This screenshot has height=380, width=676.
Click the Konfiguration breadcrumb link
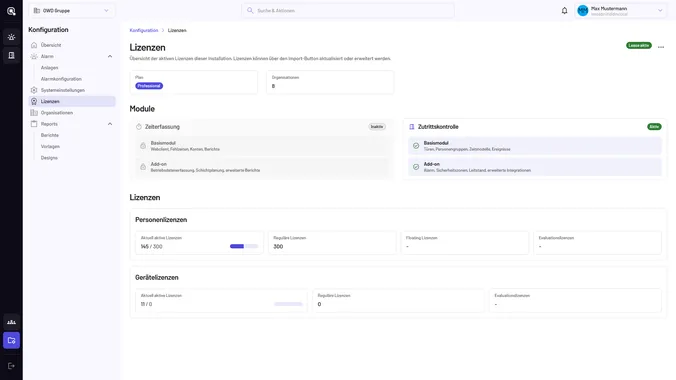[144, 30]
